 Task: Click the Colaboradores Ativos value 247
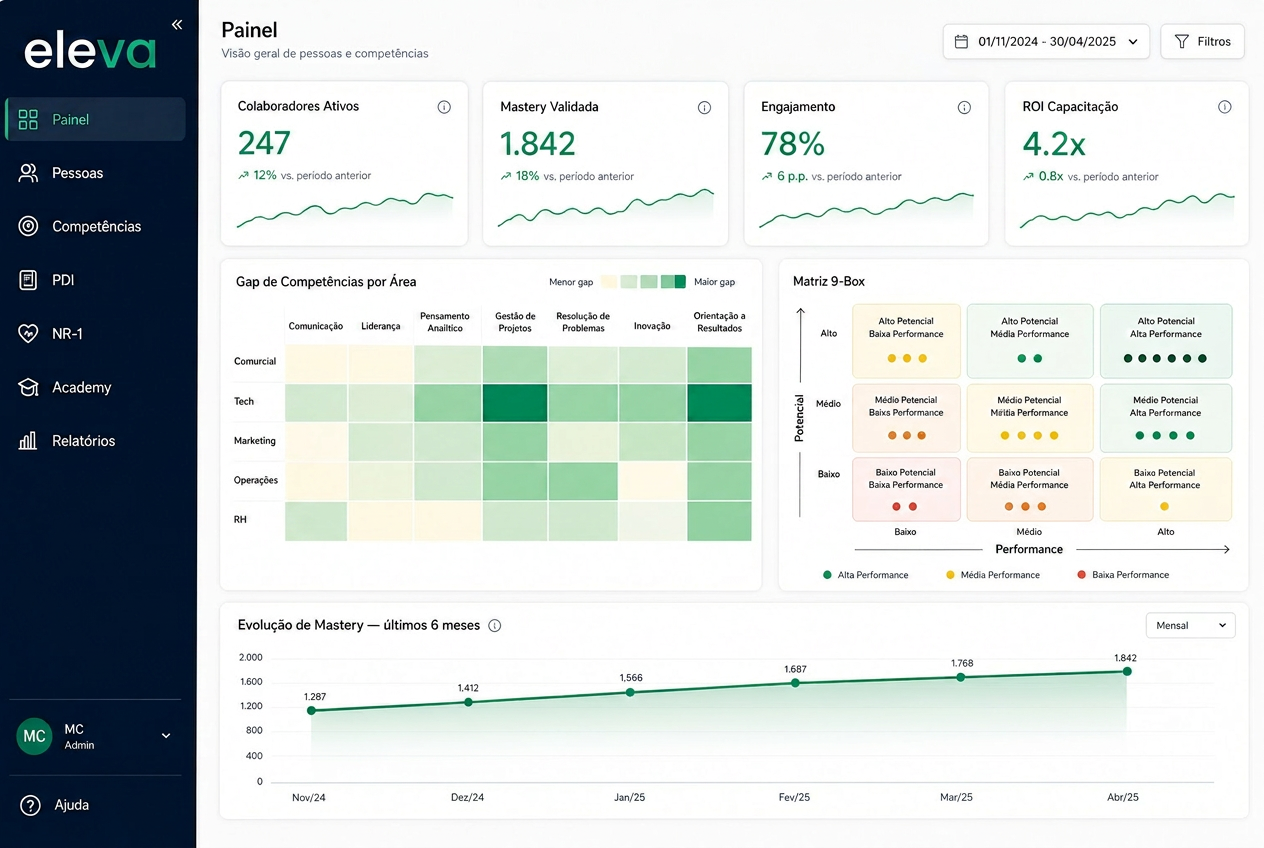pos(264,144)
